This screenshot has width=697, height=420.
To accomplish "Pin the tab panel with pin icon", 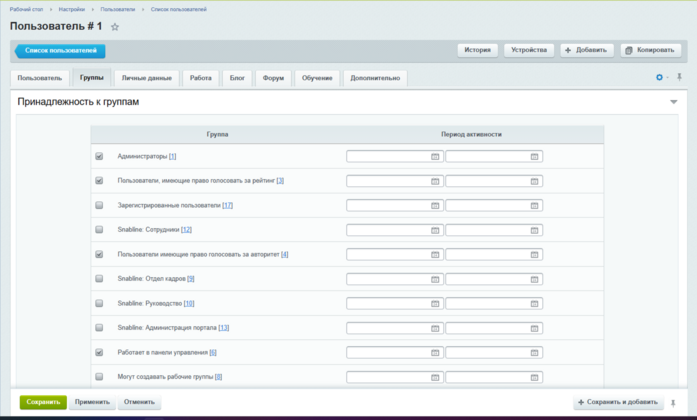I will (x=679, y=77).
